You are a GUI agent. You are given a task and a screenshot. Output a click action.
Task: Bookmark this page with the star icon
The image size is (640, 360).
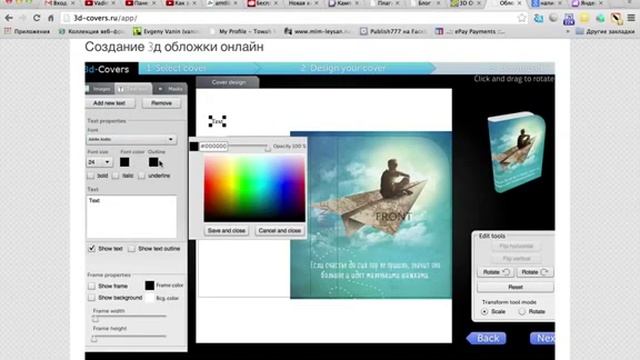pos(522,18)
